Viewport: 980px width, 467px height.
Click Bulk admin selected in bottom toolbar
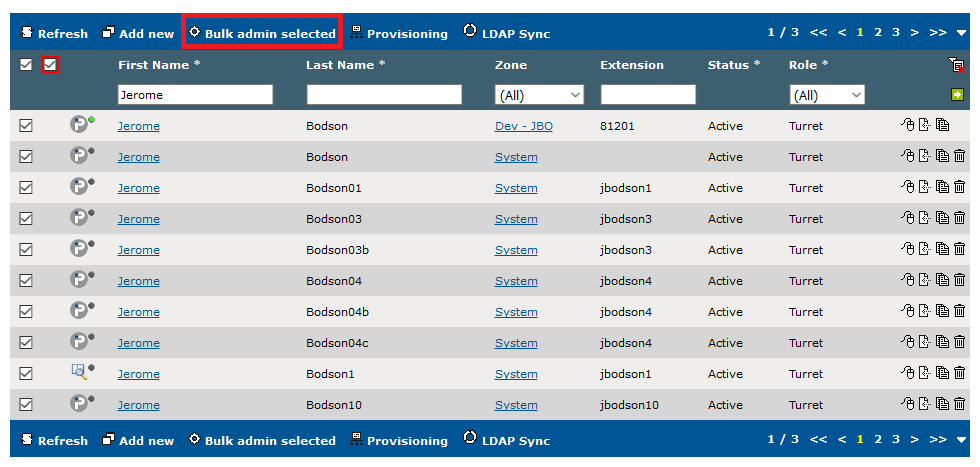(262, 440)
